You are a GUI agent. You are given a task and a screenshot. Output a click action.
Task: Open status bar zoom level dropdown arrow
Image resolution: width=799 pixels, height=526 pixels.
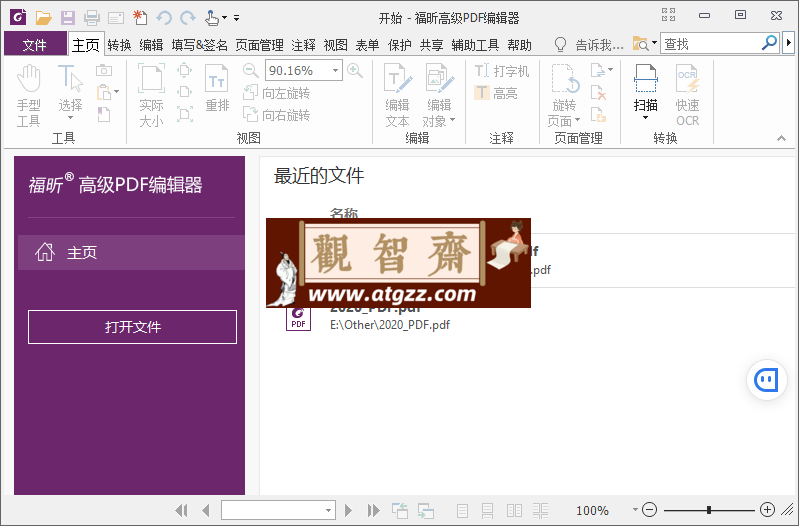(x=635, y=509)
